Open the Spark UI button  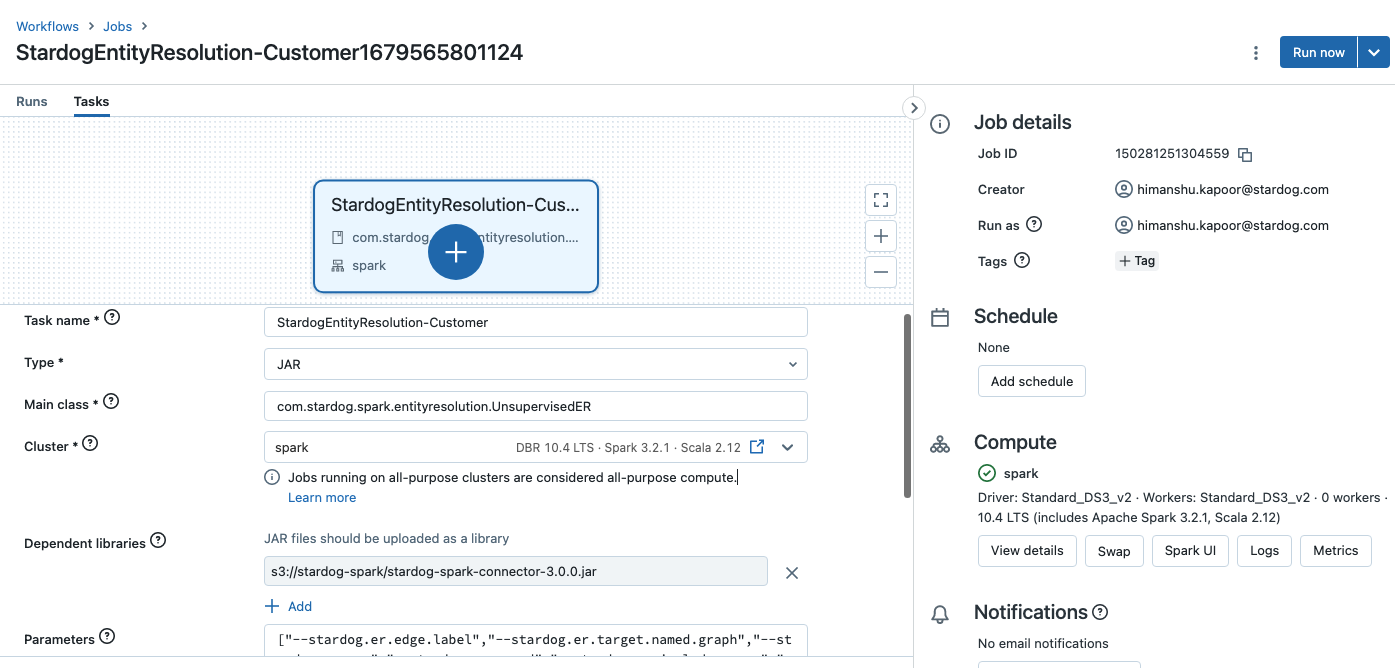tap(1190, 551)
